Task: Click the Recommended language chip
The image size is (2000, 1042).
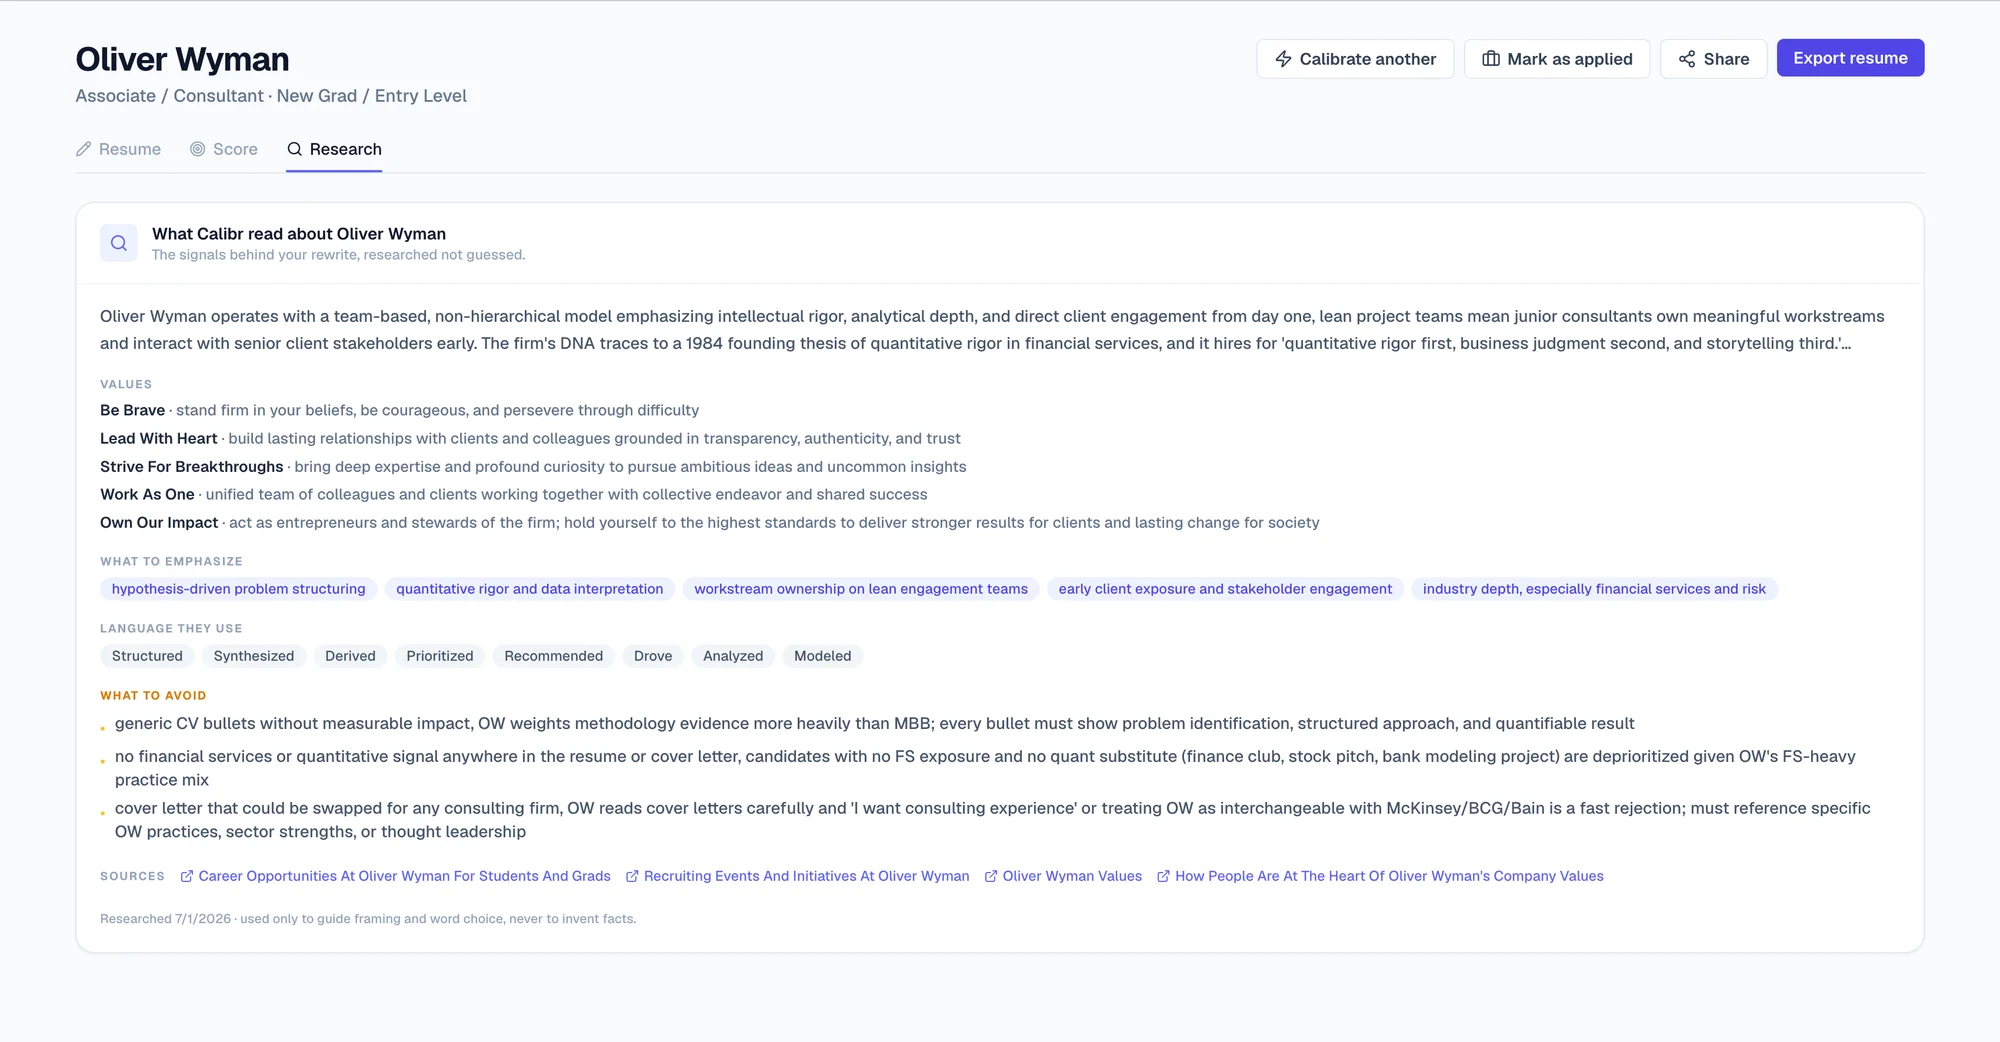Action: (x=554, y=656)
